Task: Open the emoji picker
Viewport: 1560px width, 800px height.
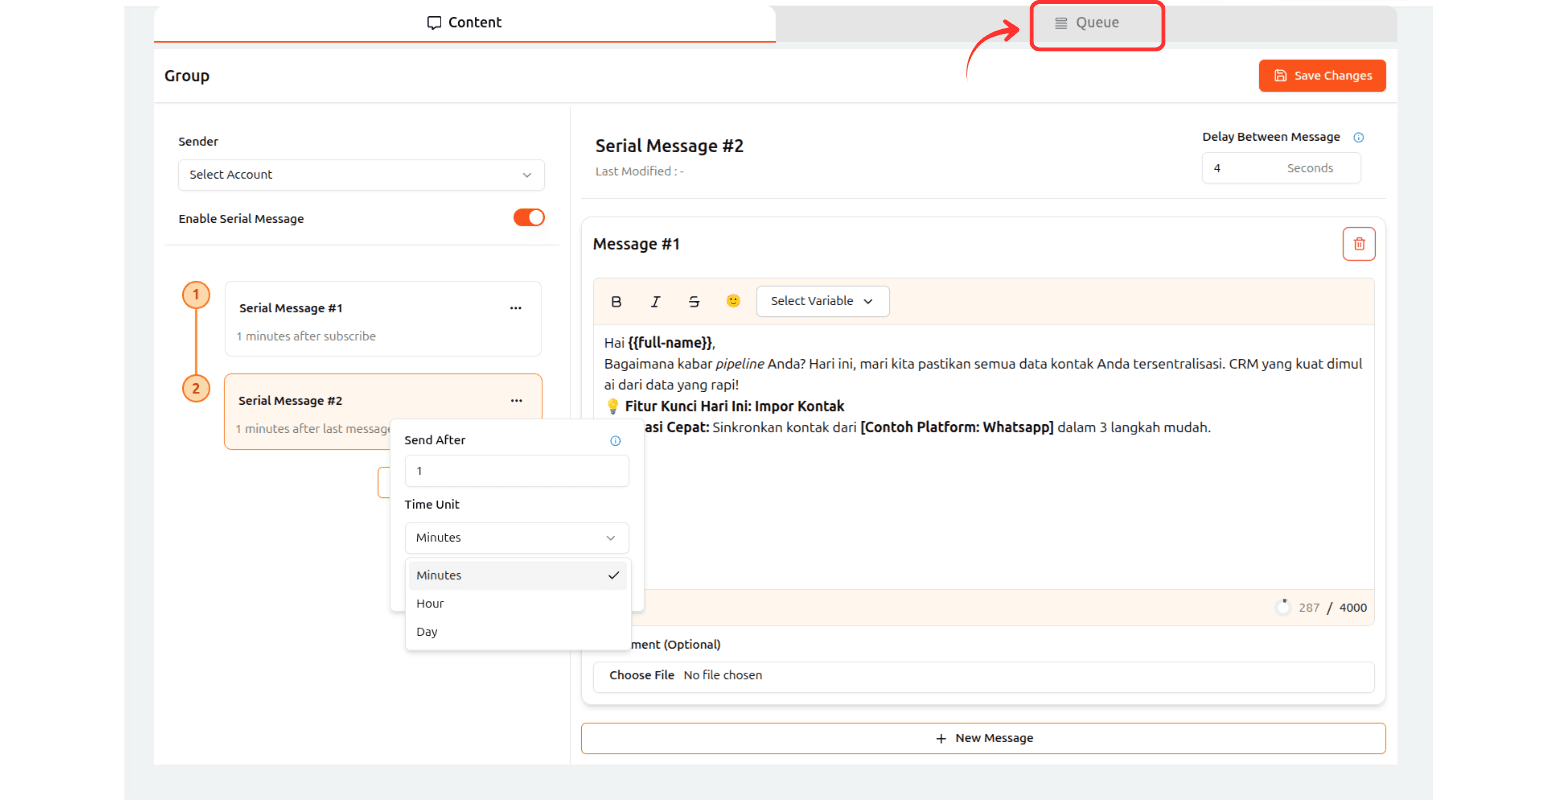Action: [733, 301]
